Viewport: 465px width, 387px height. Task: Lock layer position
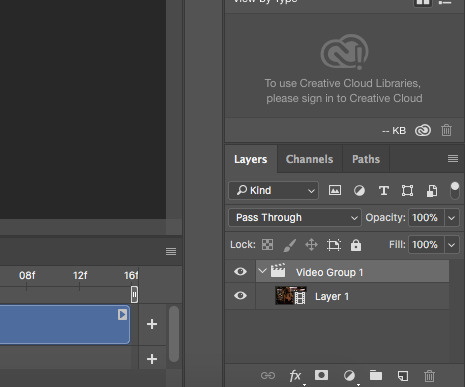click(311, 245)
